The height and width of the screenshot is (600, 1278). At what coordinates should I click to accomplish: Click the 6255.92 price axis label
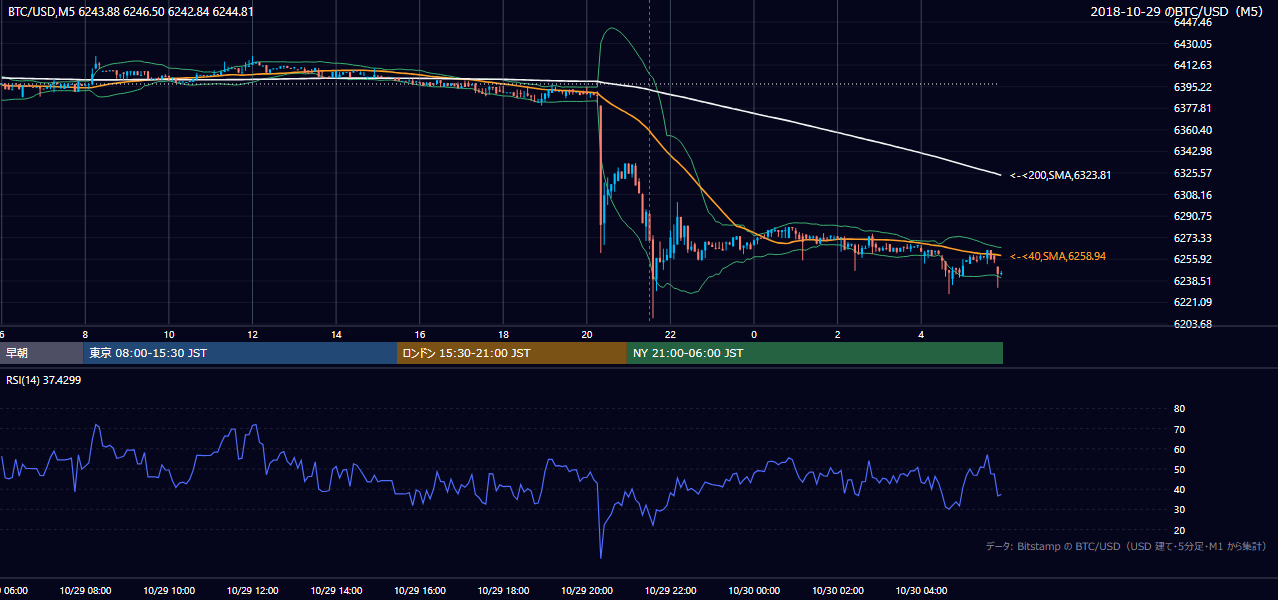click(x=1193, y=259)
